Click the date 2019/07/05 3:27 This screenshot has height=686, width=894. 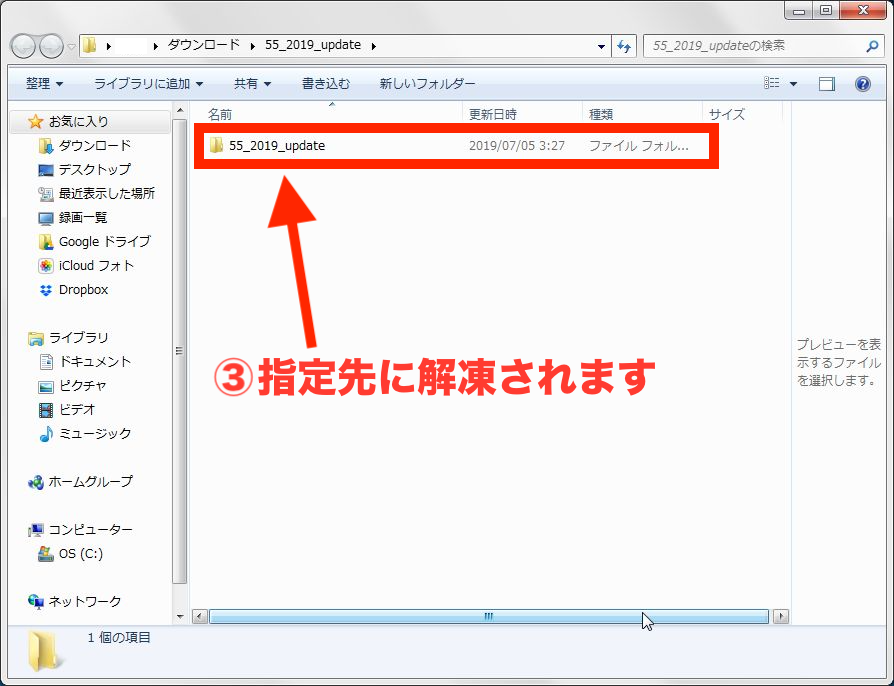pyautogui.click(x=517, y=146)
